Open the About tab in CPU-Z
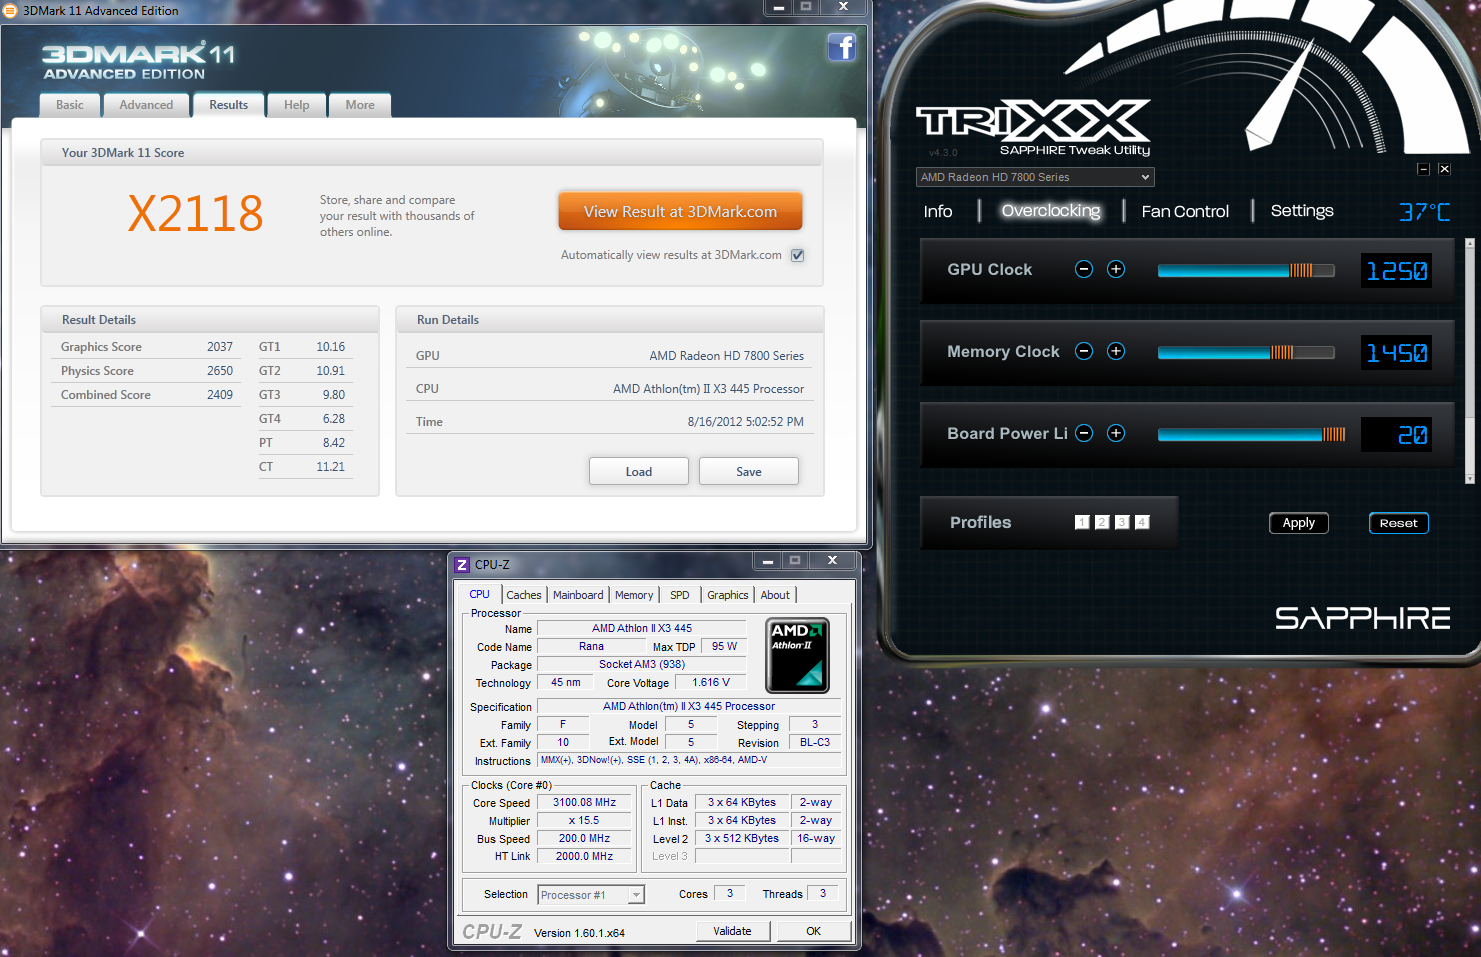Screen dimensions: 1481x957 pyautogui.click(x=775, y=595)
